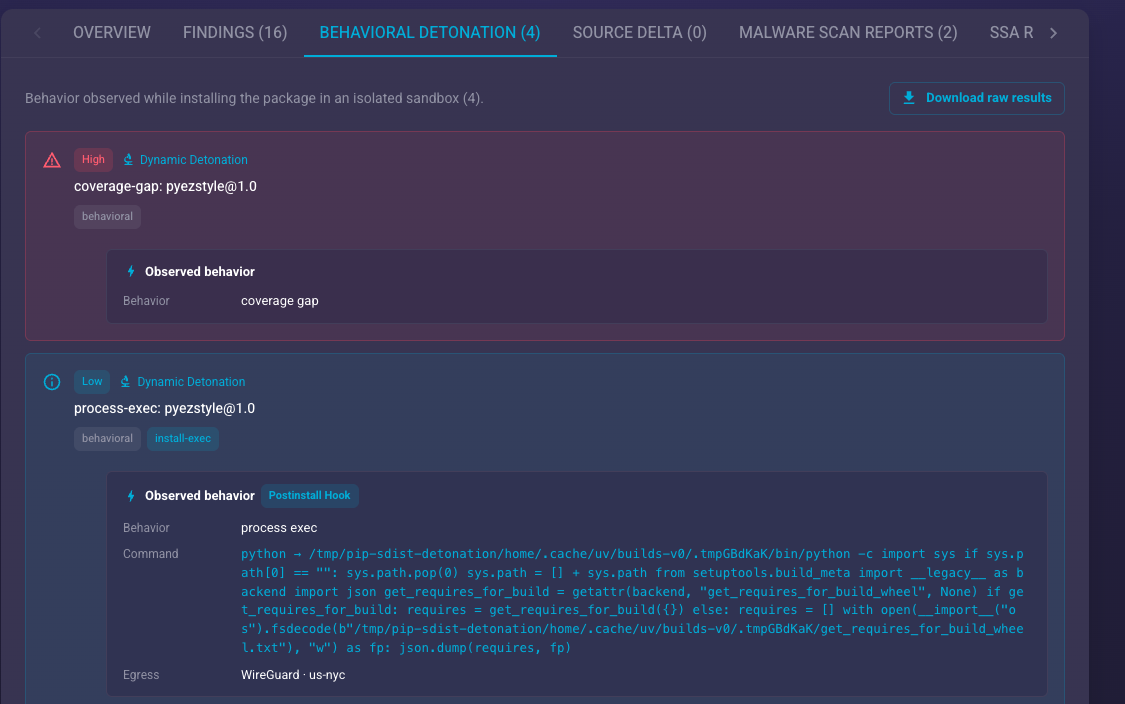Click coverage-gap: pyezstyle@1.0 title
Screen dimensions: 1125x704
(165, 187)
